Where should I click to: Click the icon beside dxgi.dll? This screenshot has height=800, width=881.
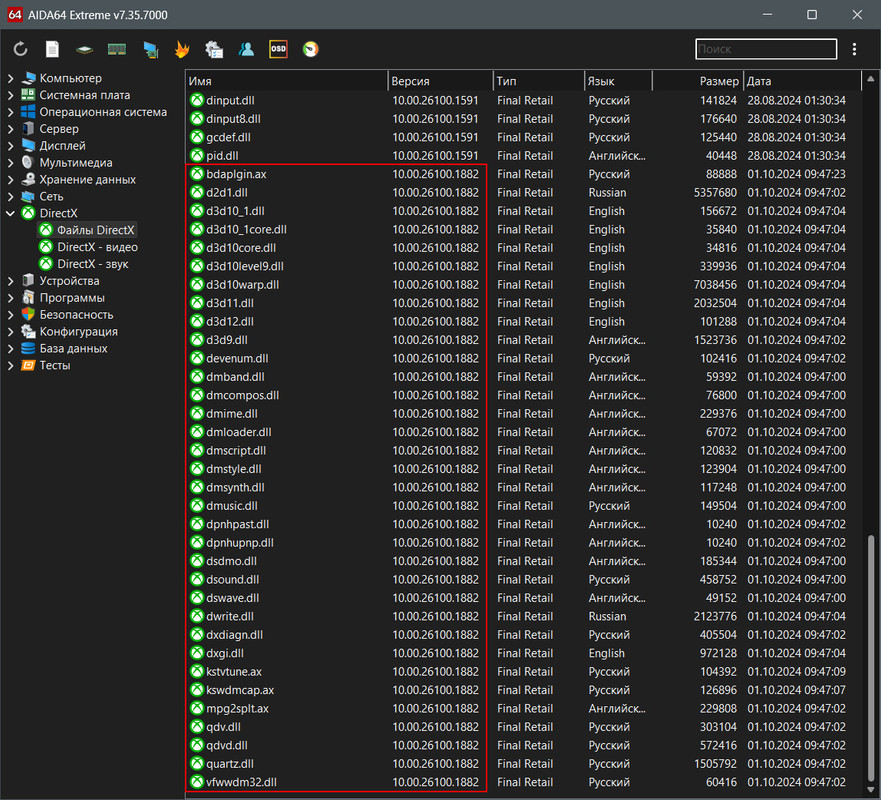click(x=197, y=653)
